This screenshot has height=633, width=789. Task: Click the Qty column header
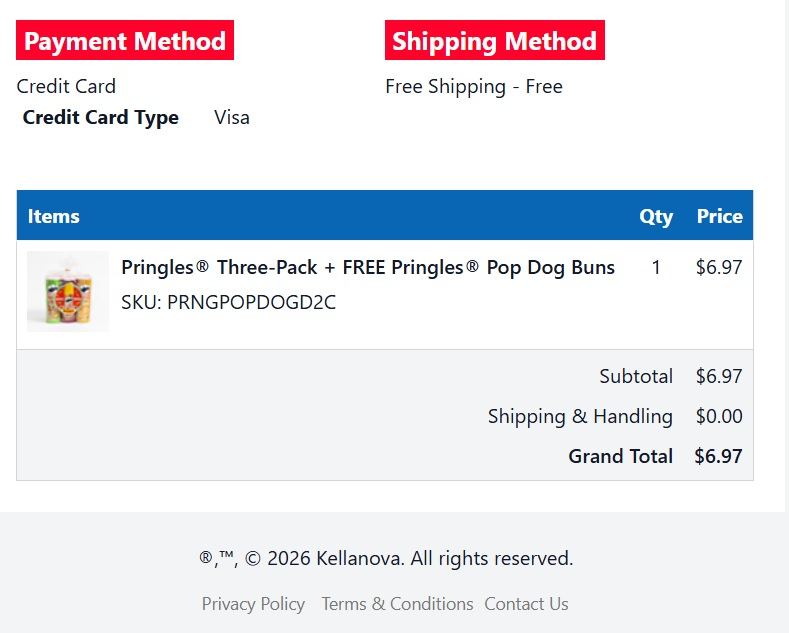click(x=656, y=216)
